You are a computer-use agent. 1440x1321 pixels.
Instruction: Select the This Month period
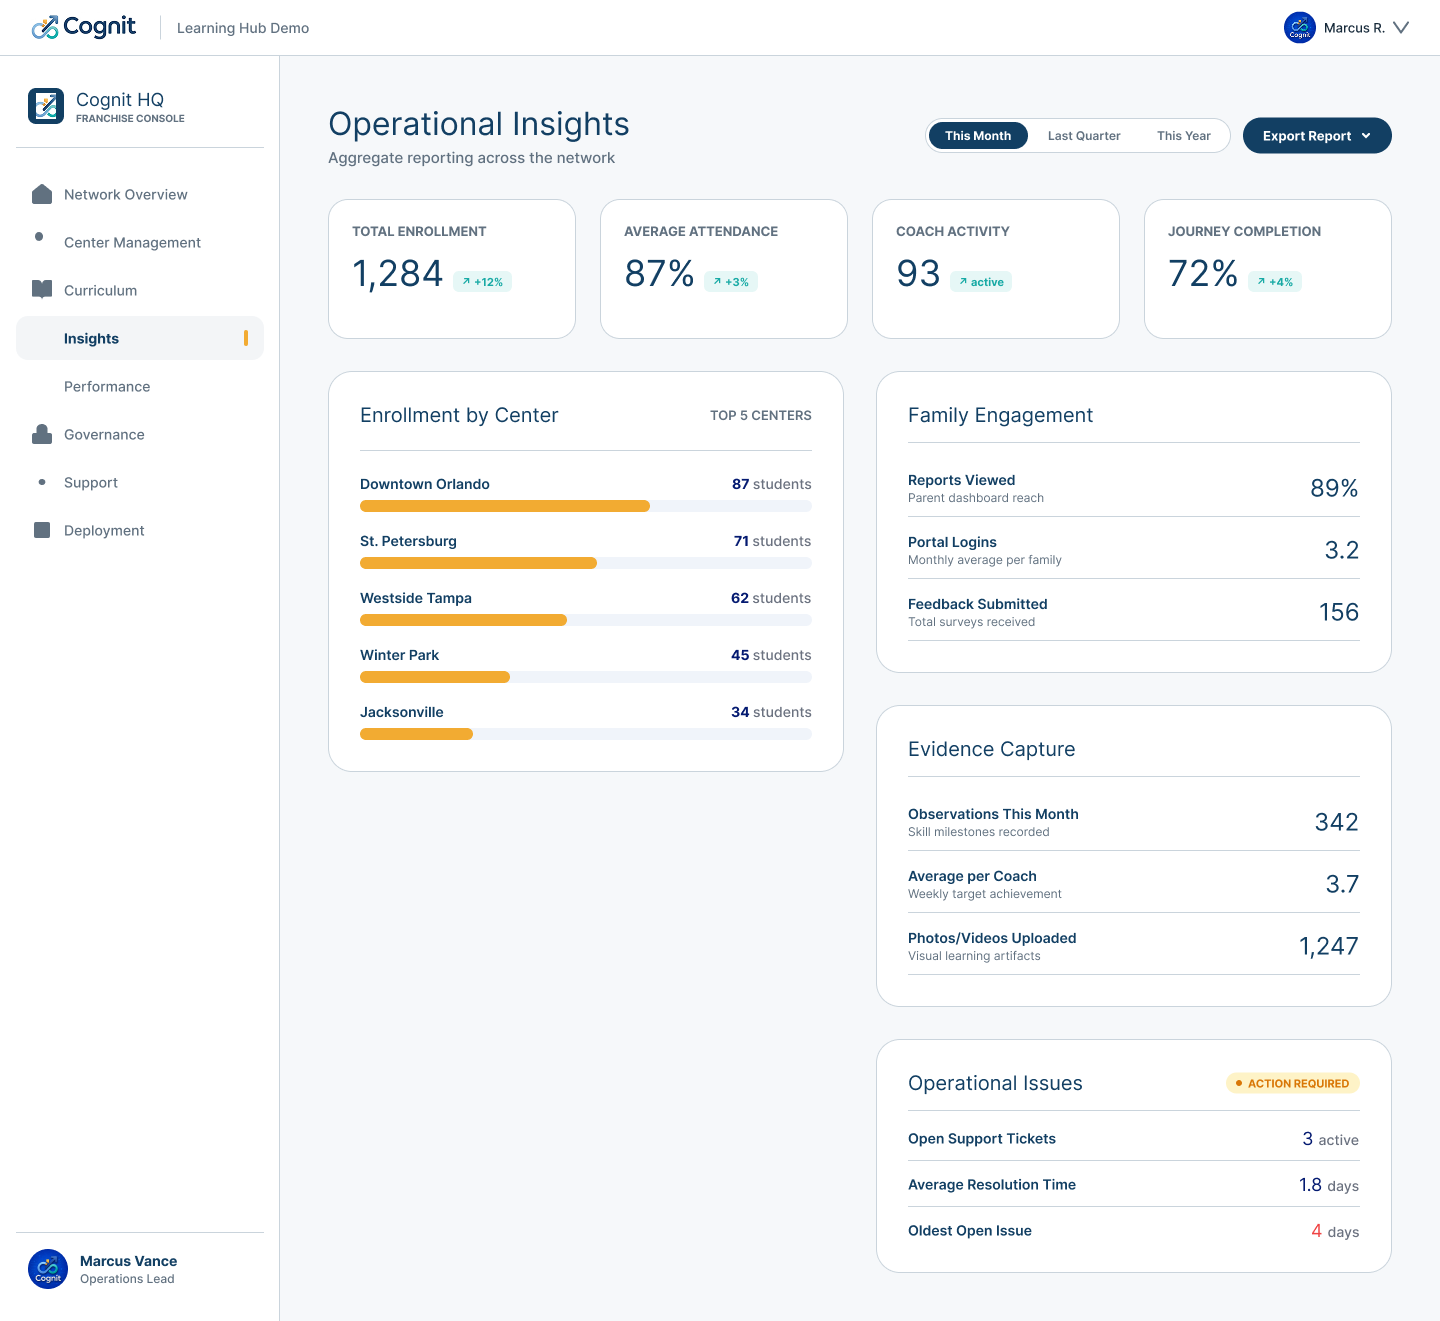click(x=978, y=136)
